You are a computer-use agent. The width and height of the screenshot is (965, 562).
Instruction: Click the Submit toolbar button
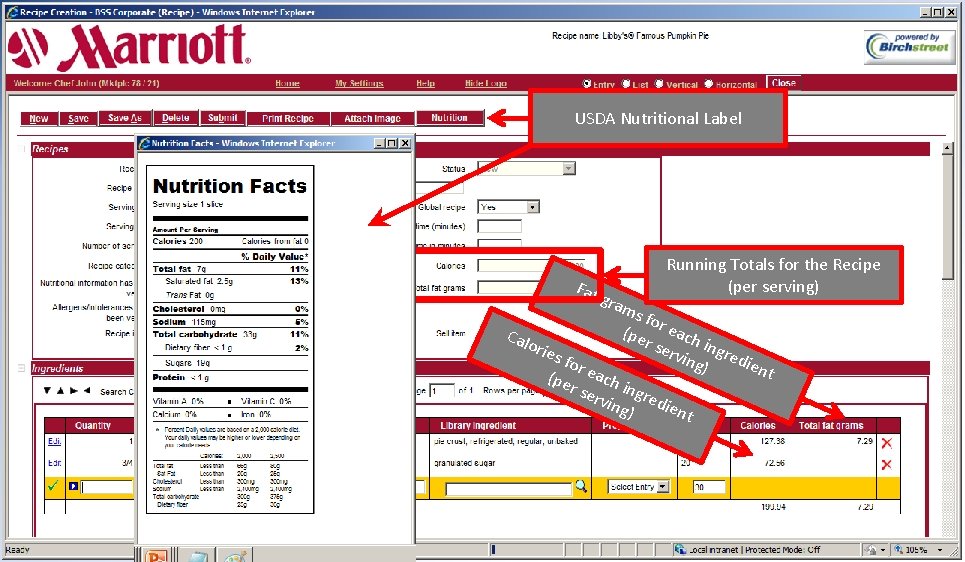click(x=222, y=118)
